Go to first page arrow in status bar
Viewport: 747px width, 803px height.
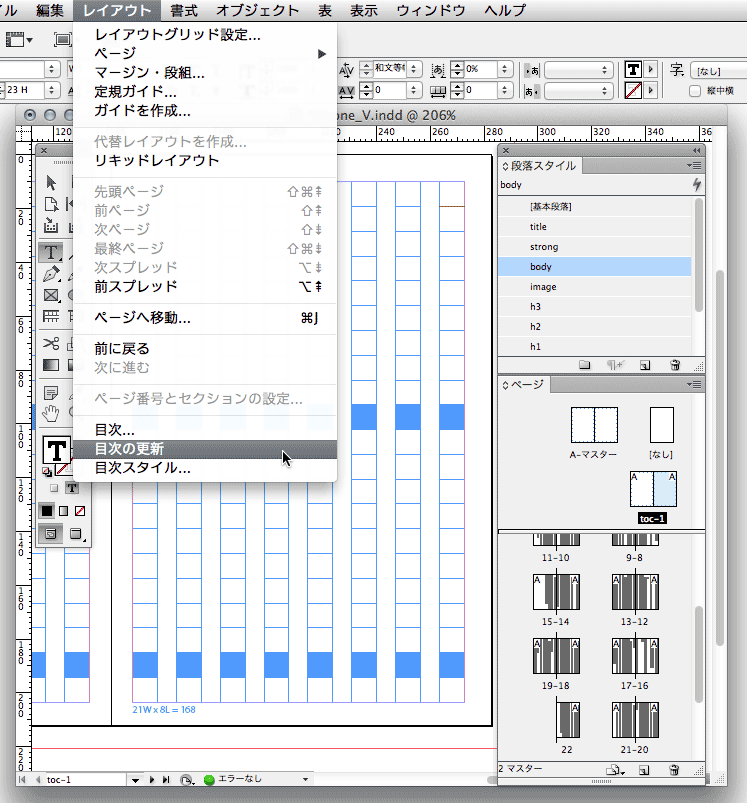[x=22, y=779]
